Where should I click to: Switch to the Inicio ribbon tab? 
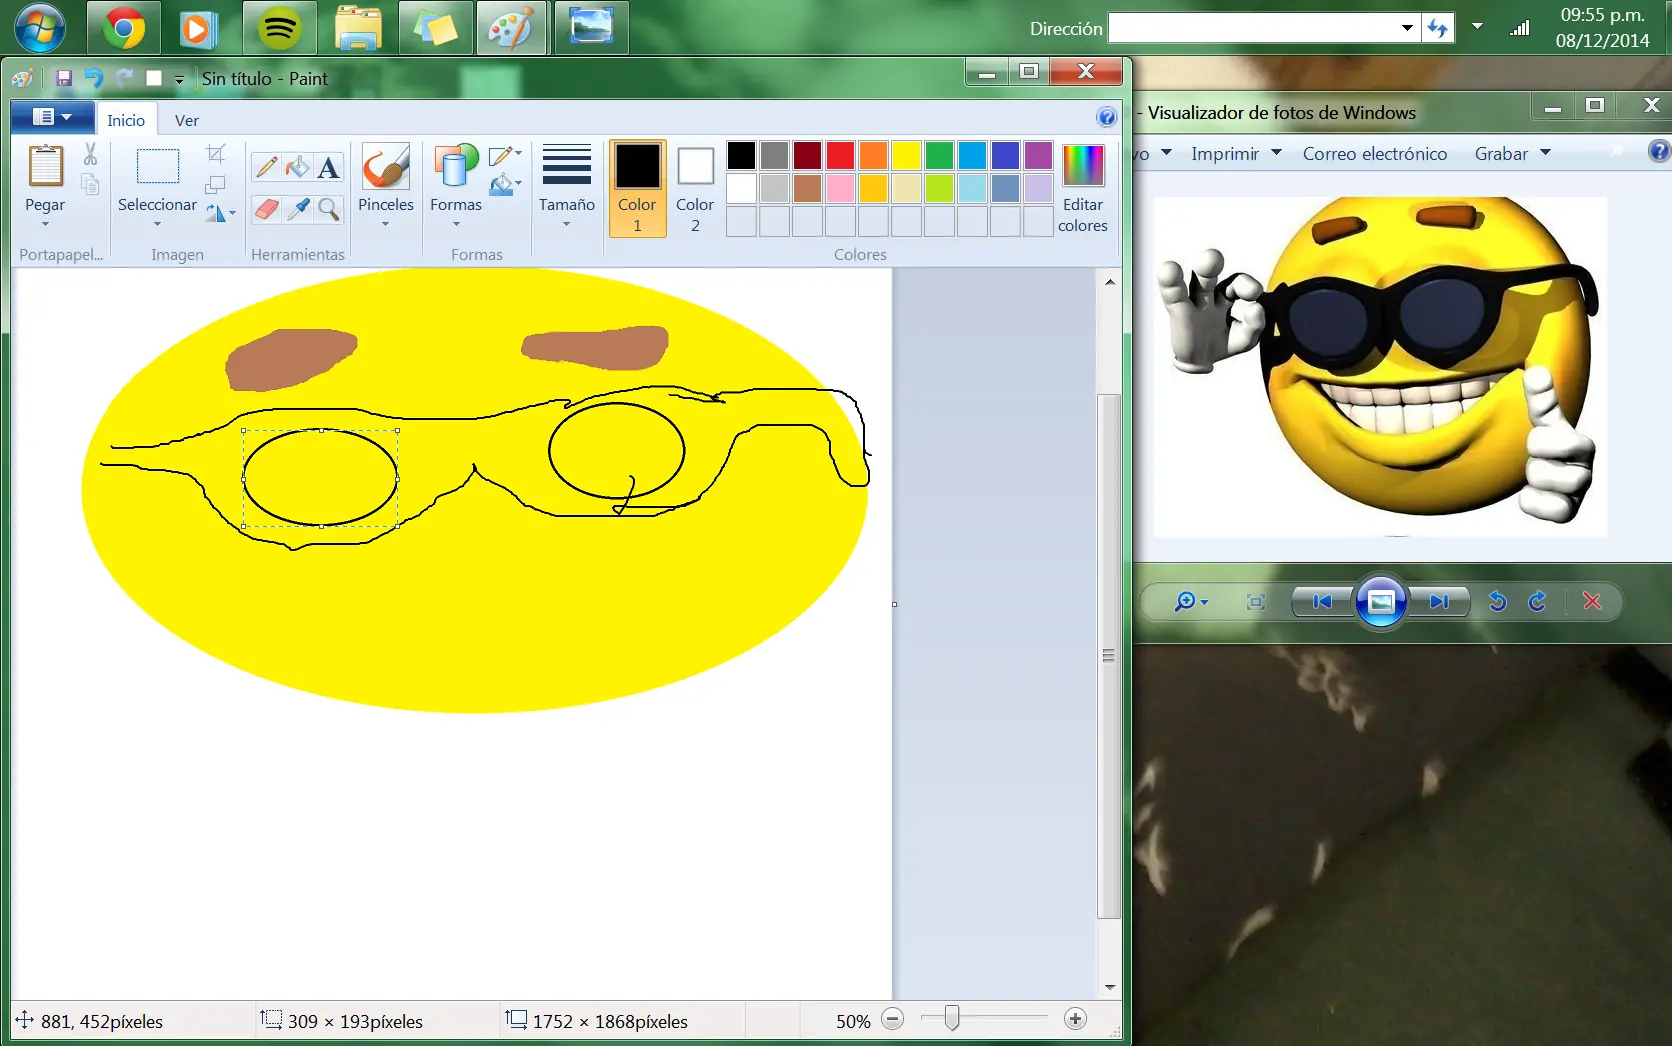[126, 120]
